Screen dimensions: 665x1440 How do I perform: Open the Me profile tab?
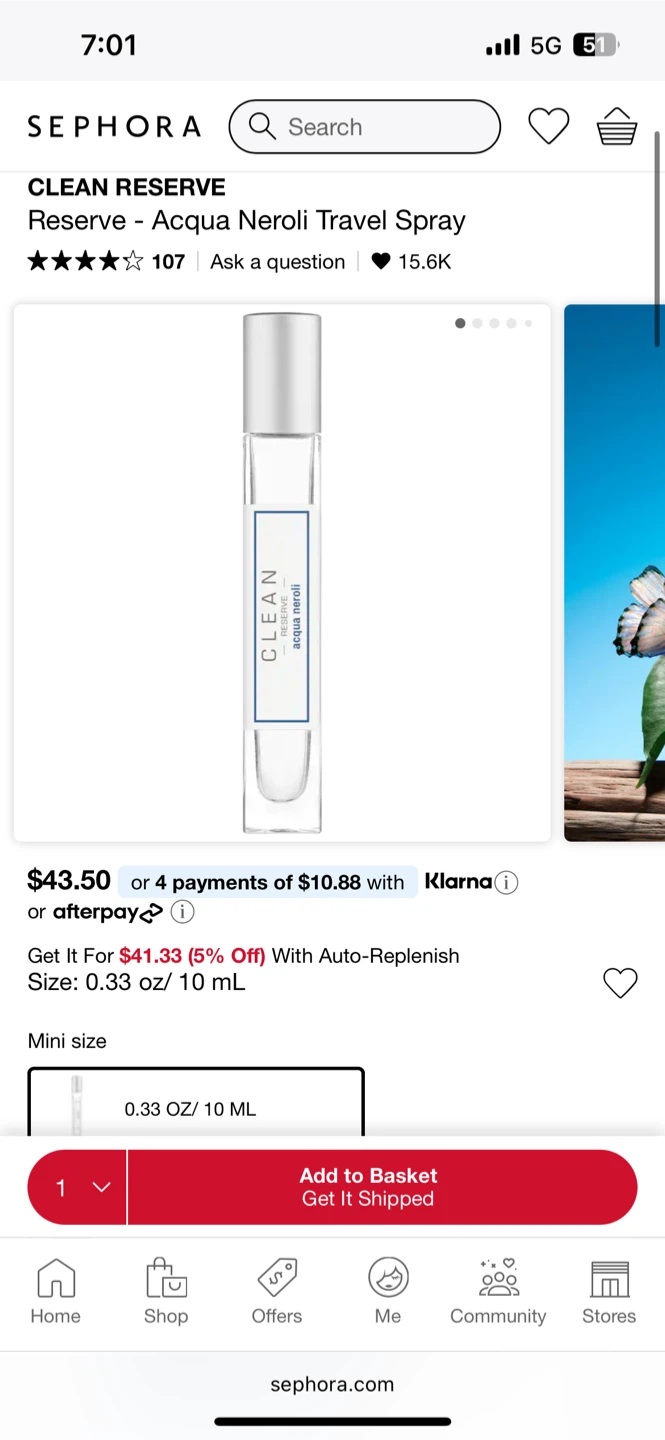click(x=388, y=1291)
